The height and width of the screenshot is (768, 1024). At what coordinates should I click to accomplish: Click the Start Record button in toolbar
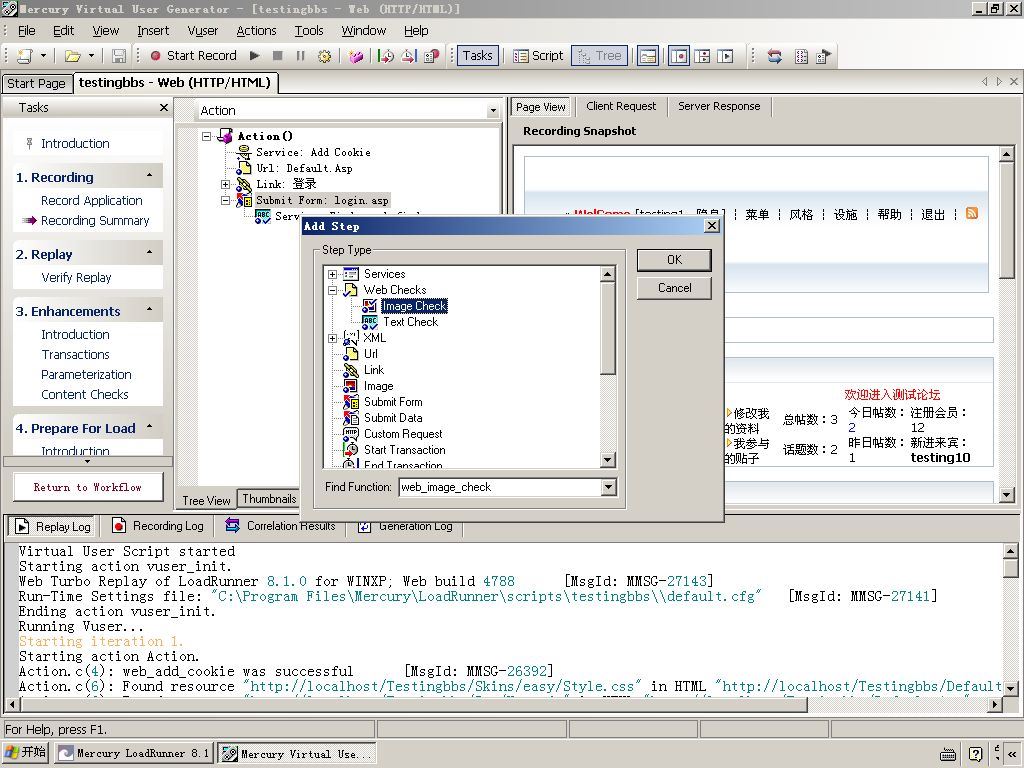click(193, 56)
